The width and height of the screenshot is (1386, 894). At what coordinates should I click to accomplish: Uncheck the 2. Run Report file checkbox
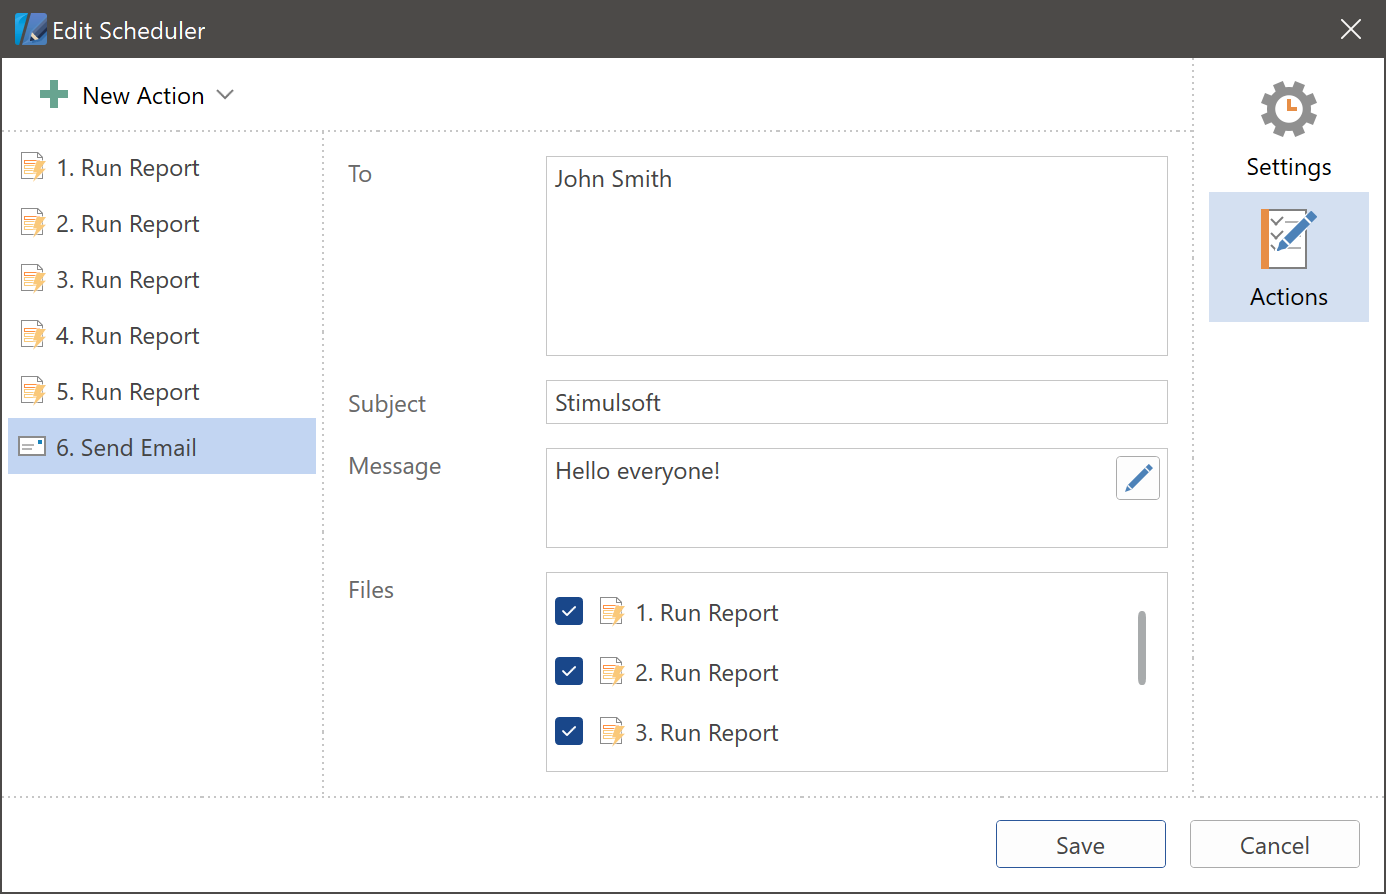569,671
